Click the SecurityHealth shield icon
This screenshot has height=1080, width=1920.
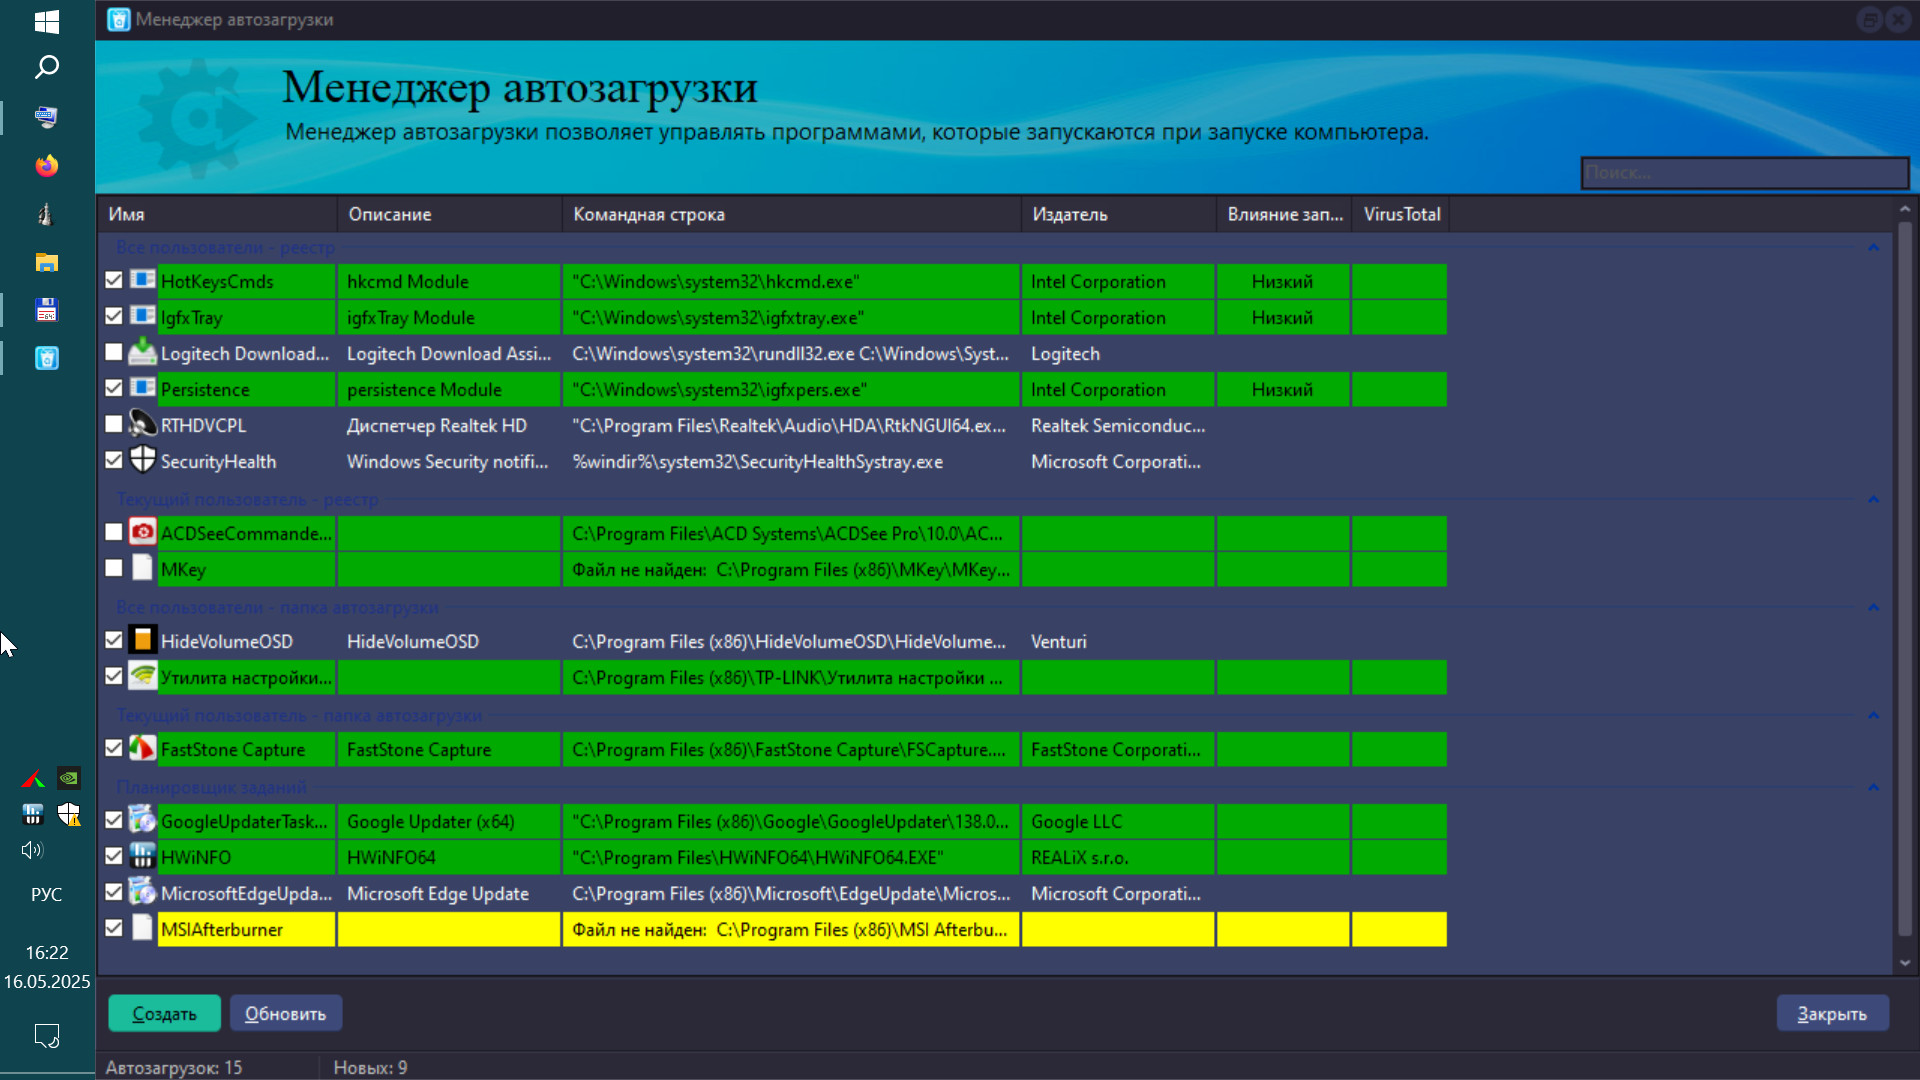pos(143,461)
